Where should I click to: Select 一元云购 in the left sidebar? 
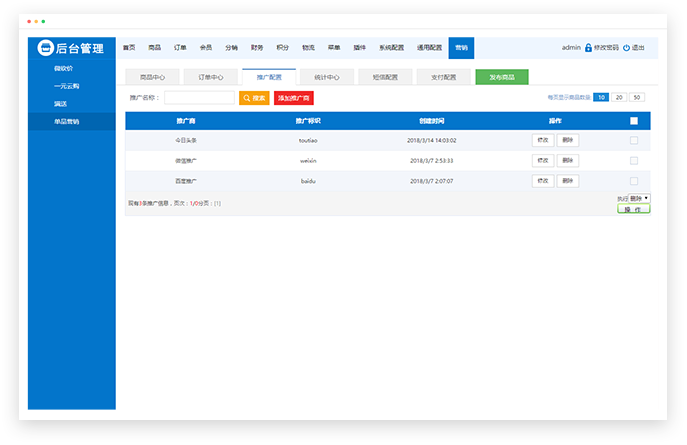(67, 86)
